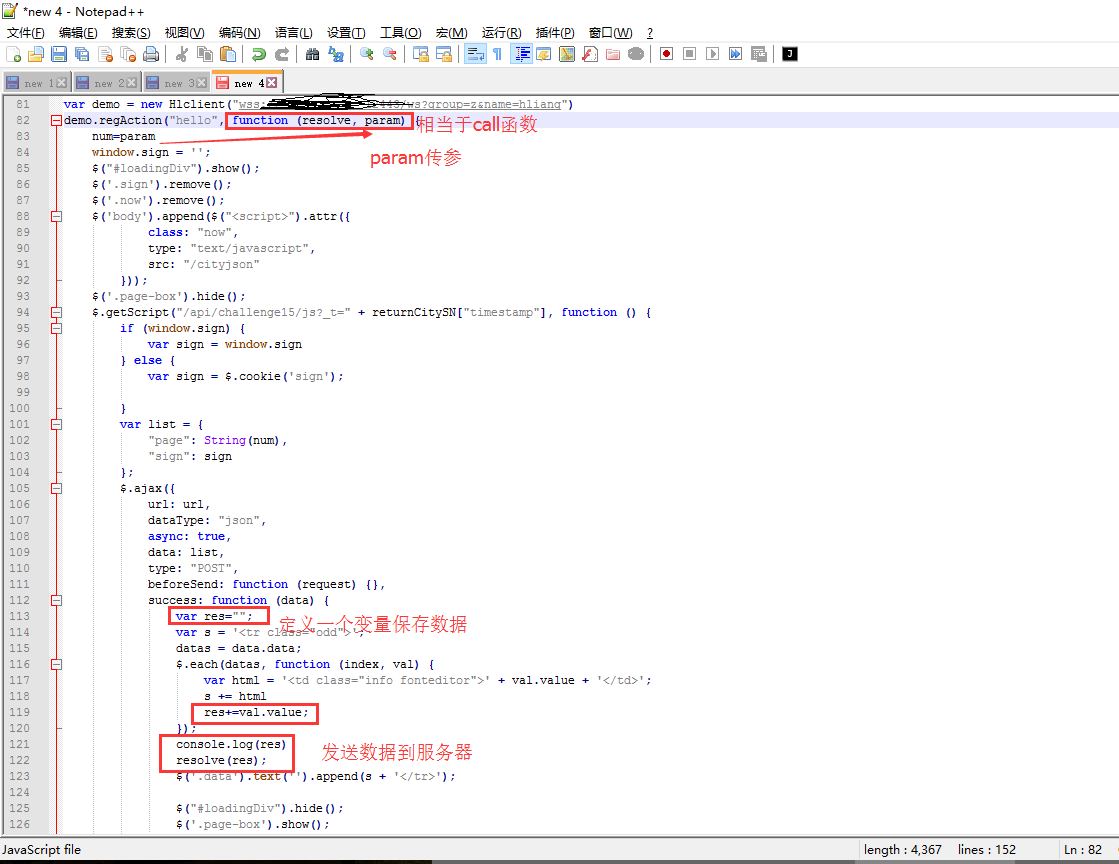1119x864 pixels.
Task: Click the Close All documents icon
Action: (x=128, y=54)
